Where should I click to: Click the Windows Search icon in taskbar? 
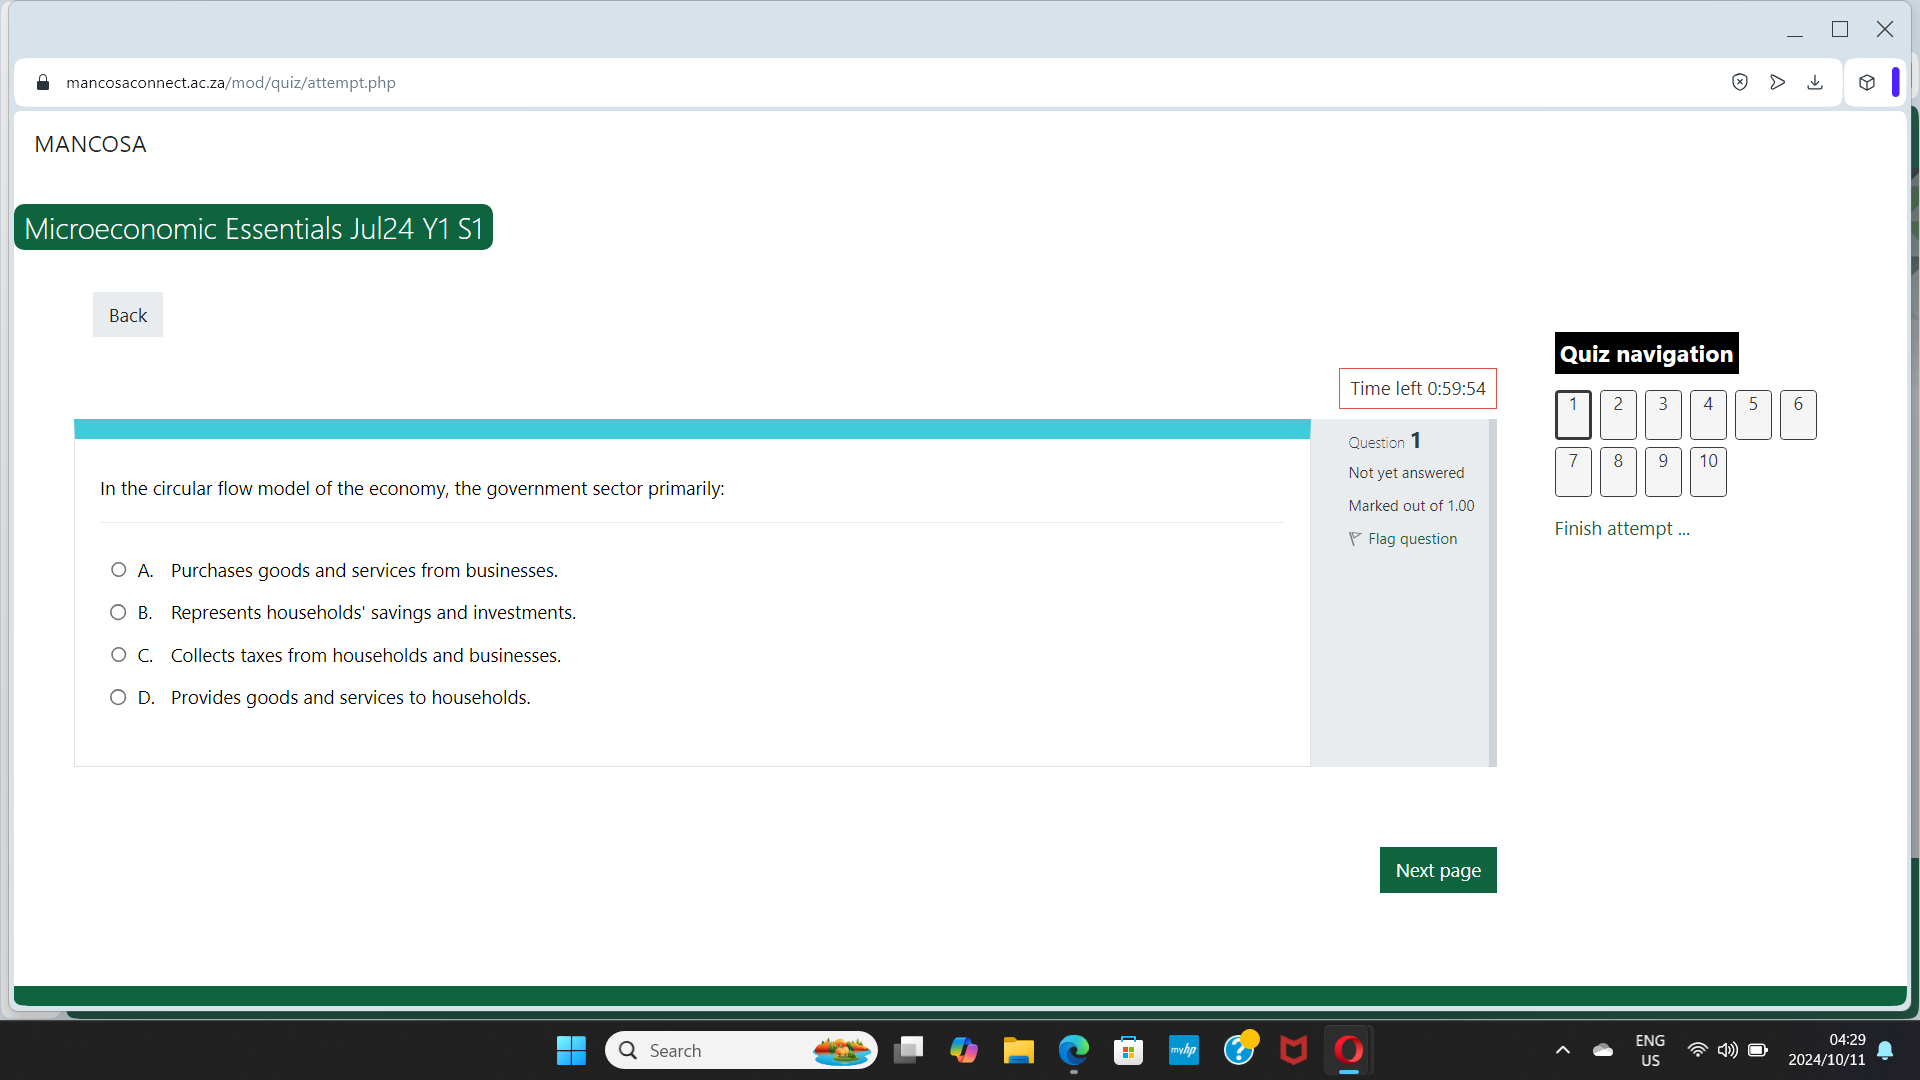630,1050
